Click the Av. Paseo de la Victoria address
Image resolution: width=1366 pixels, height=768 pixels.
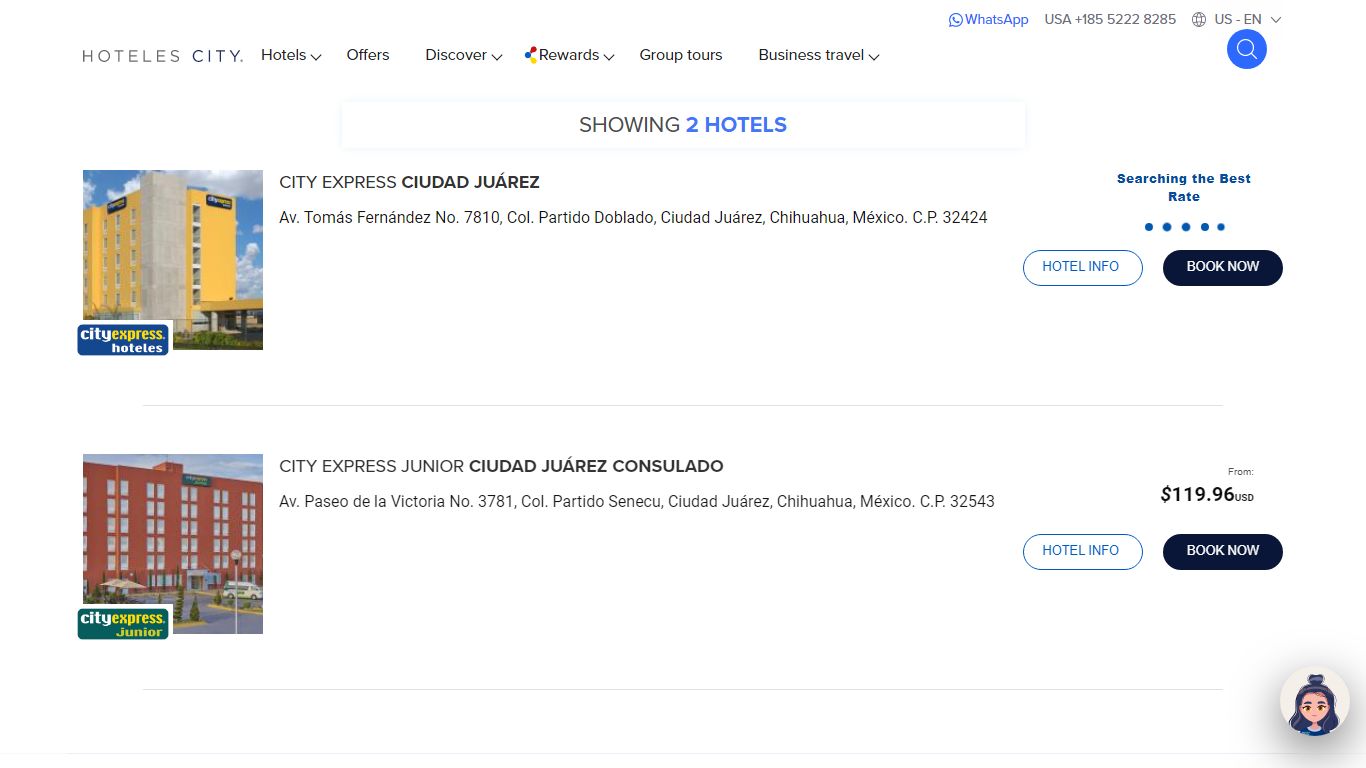point(637,501)
